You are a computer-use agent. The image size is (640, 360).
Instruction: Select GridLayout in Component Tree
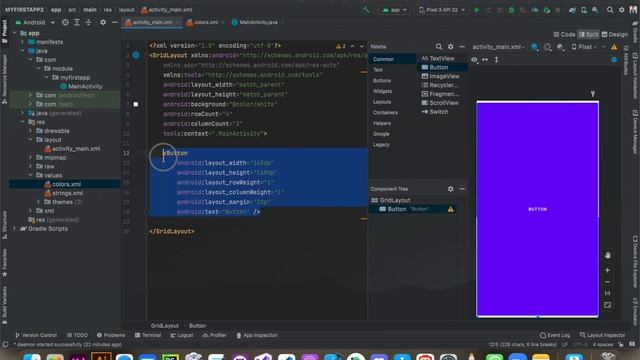[x=391, y=200]
